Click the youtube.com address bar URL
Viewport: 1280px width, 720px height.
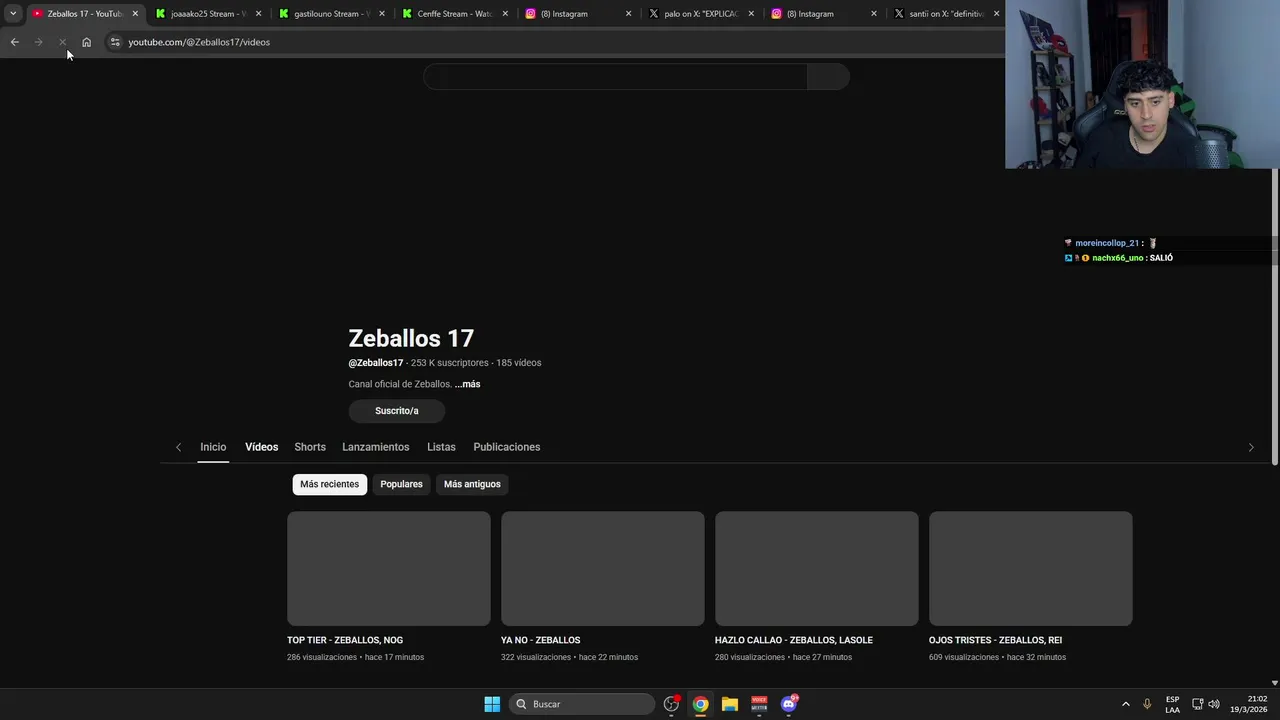(x=199, y=42)
